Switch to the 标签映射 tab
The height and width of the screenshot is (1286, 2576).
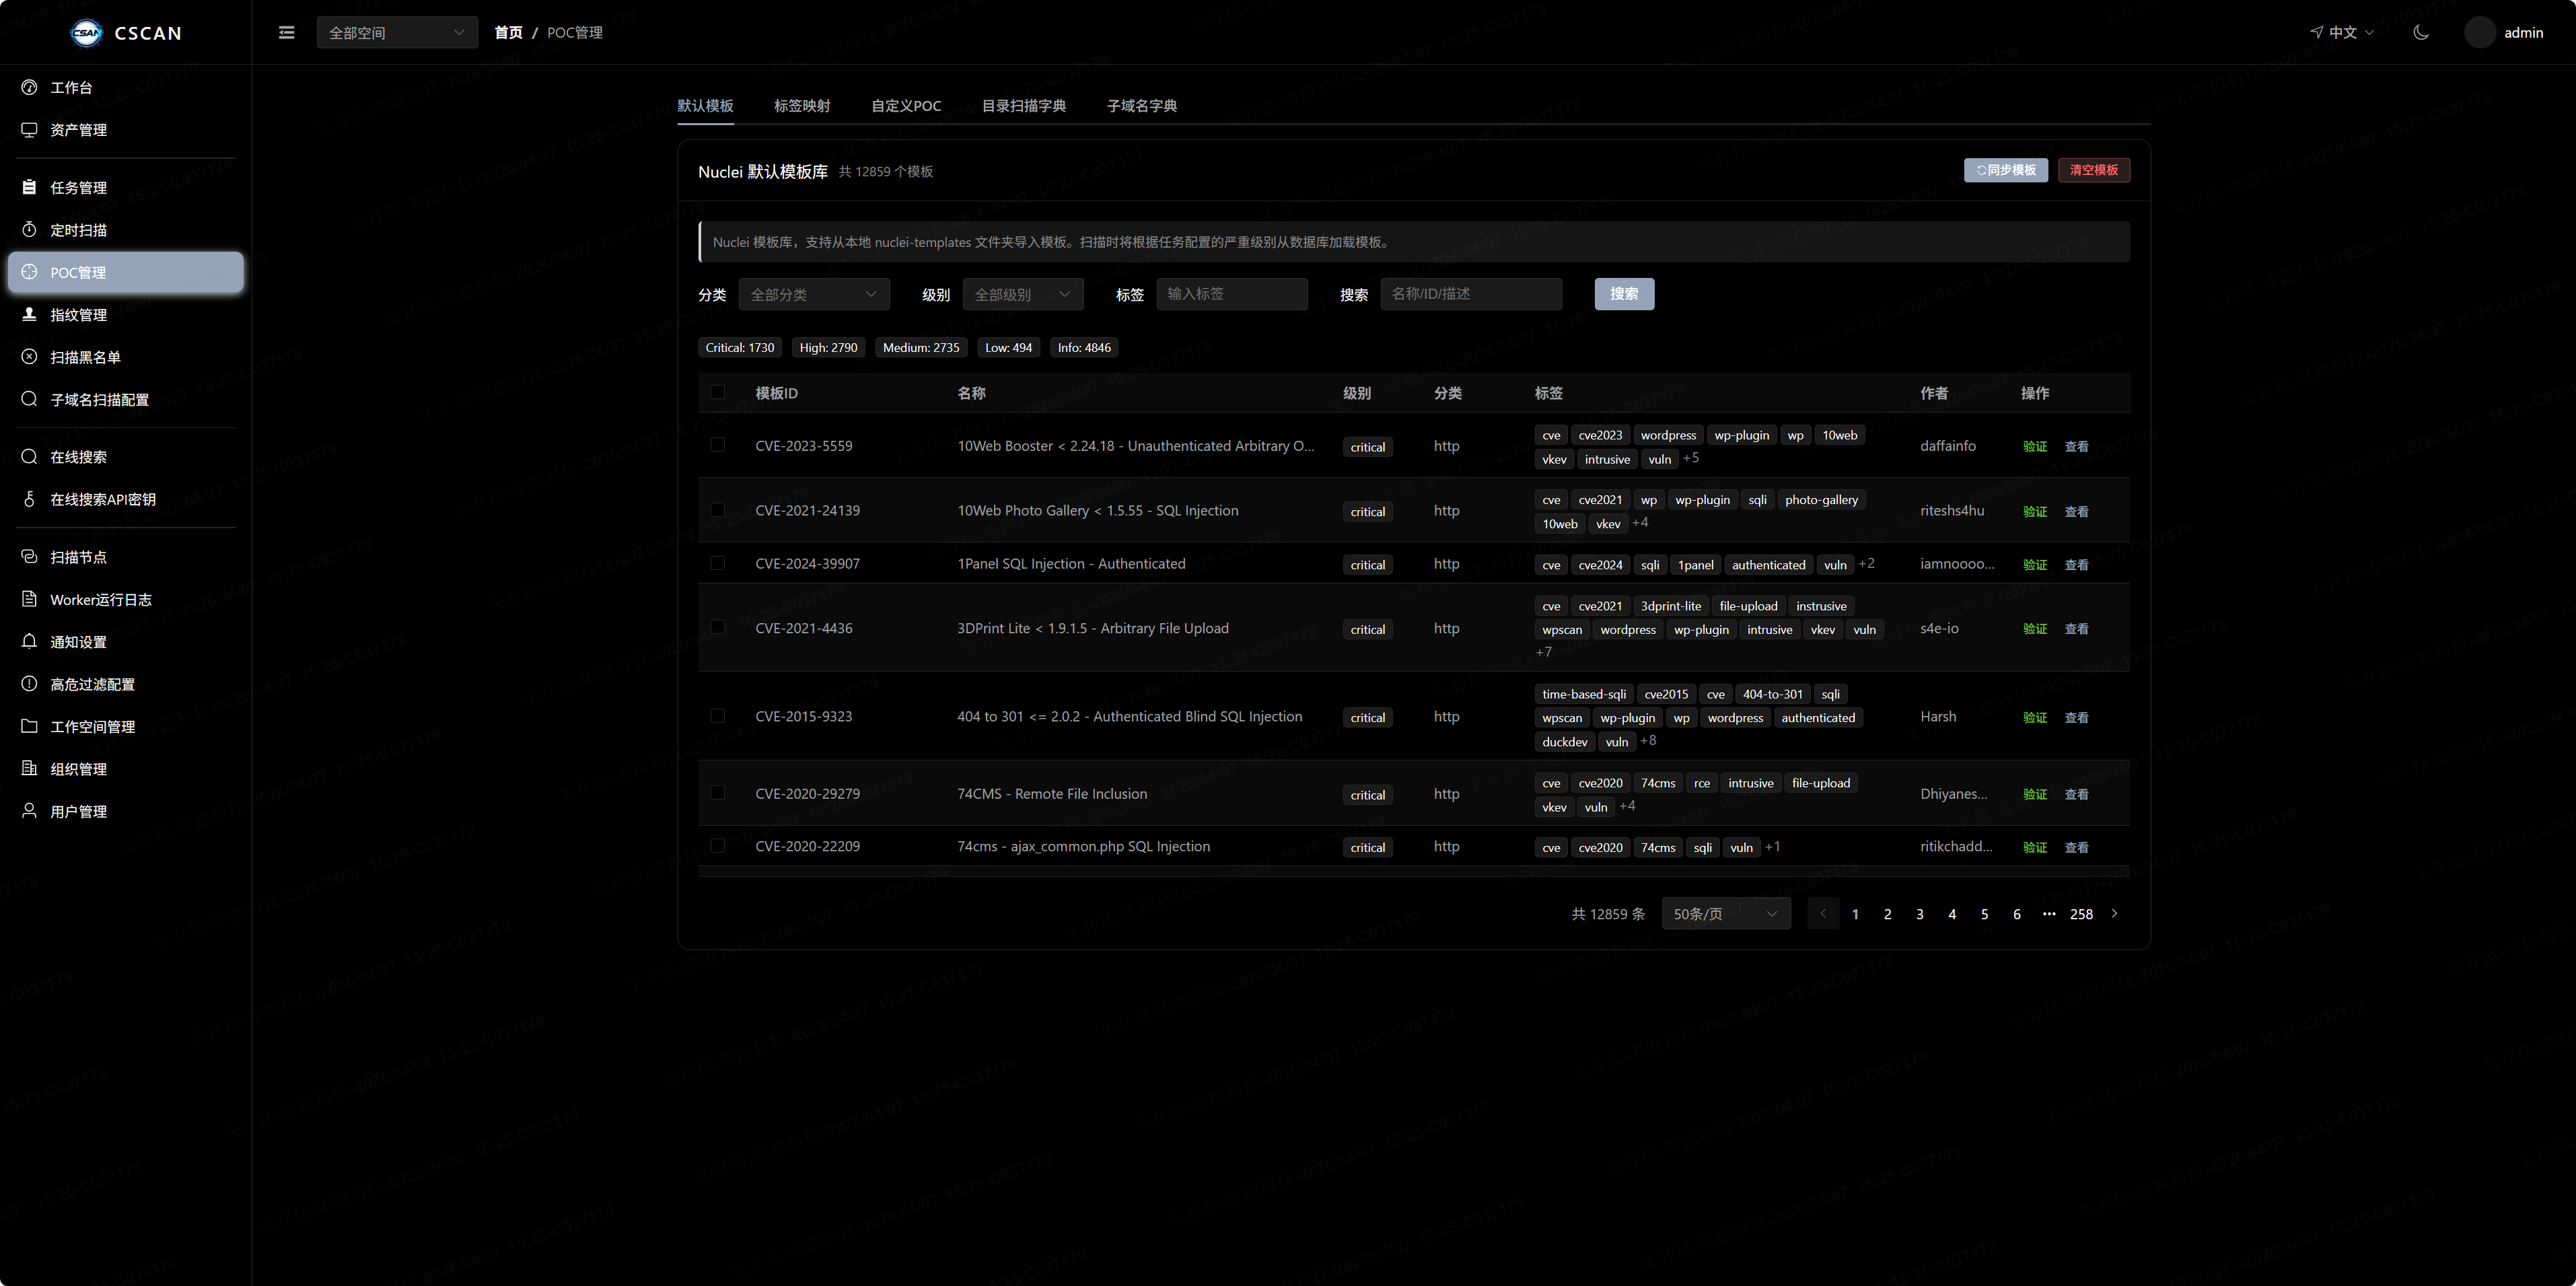(802, 106)
